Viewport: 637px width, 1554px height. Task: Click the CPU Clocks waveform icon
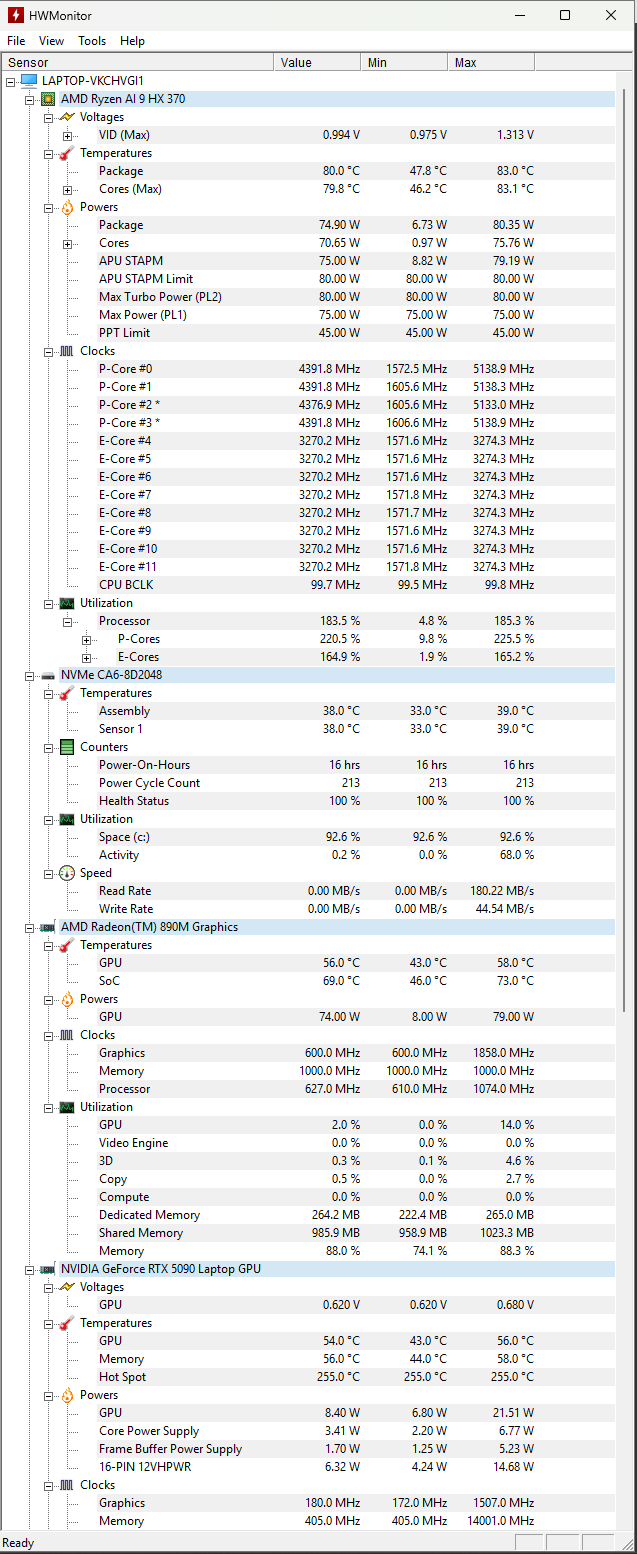click(67, 351)
